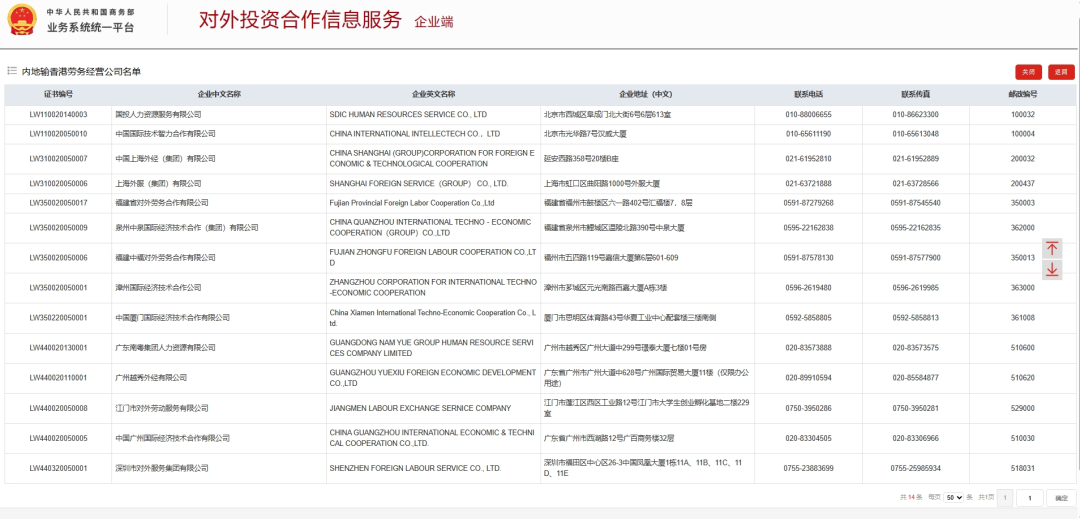Click the 证书编号 column header
The image size is (1080, 519).
58,94
